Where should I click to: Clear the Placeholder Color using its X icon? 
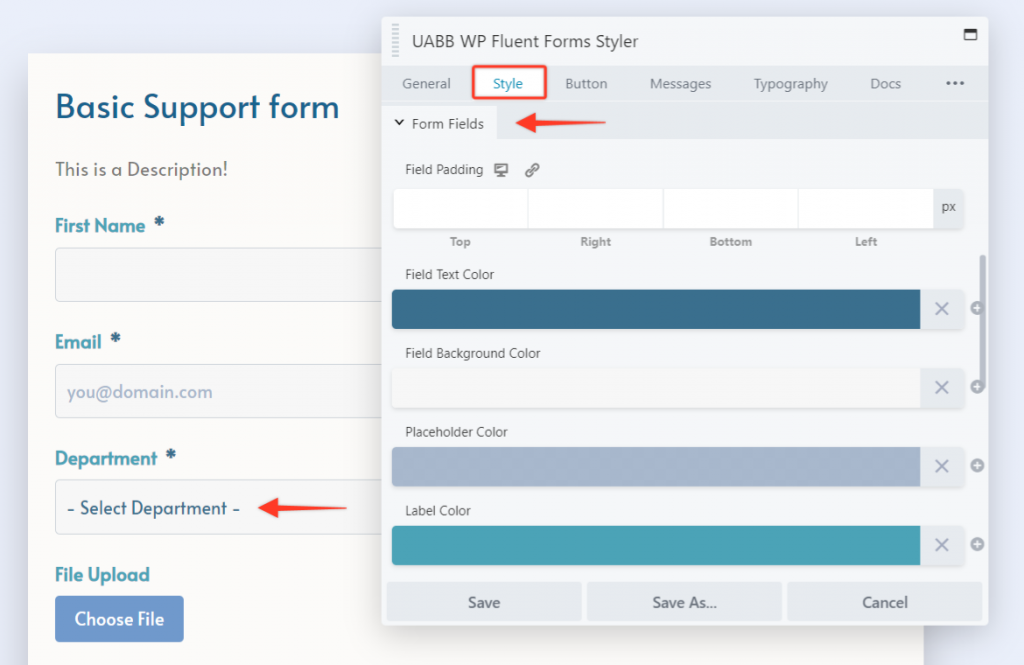click(x=941, y=466)
